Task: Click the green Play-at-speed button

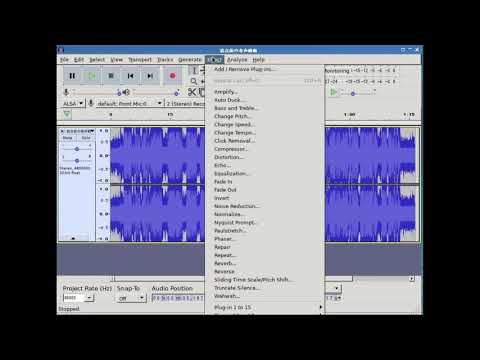Action: click(x=333, y=92)
